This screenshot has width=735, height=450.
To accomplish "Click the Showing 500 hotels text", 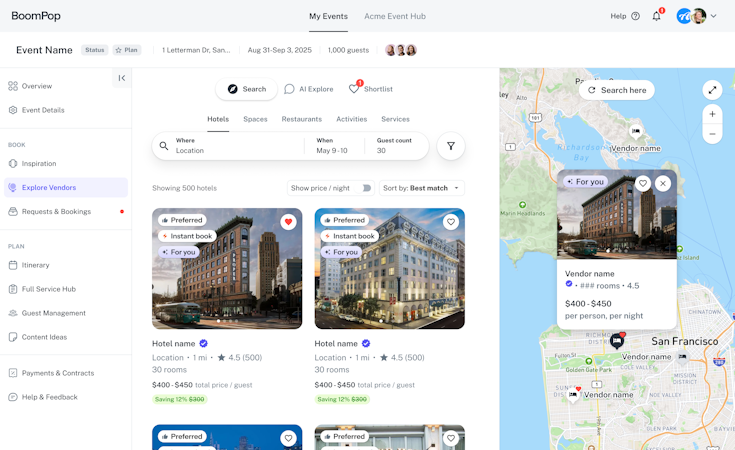I will (x=184, y=188).
